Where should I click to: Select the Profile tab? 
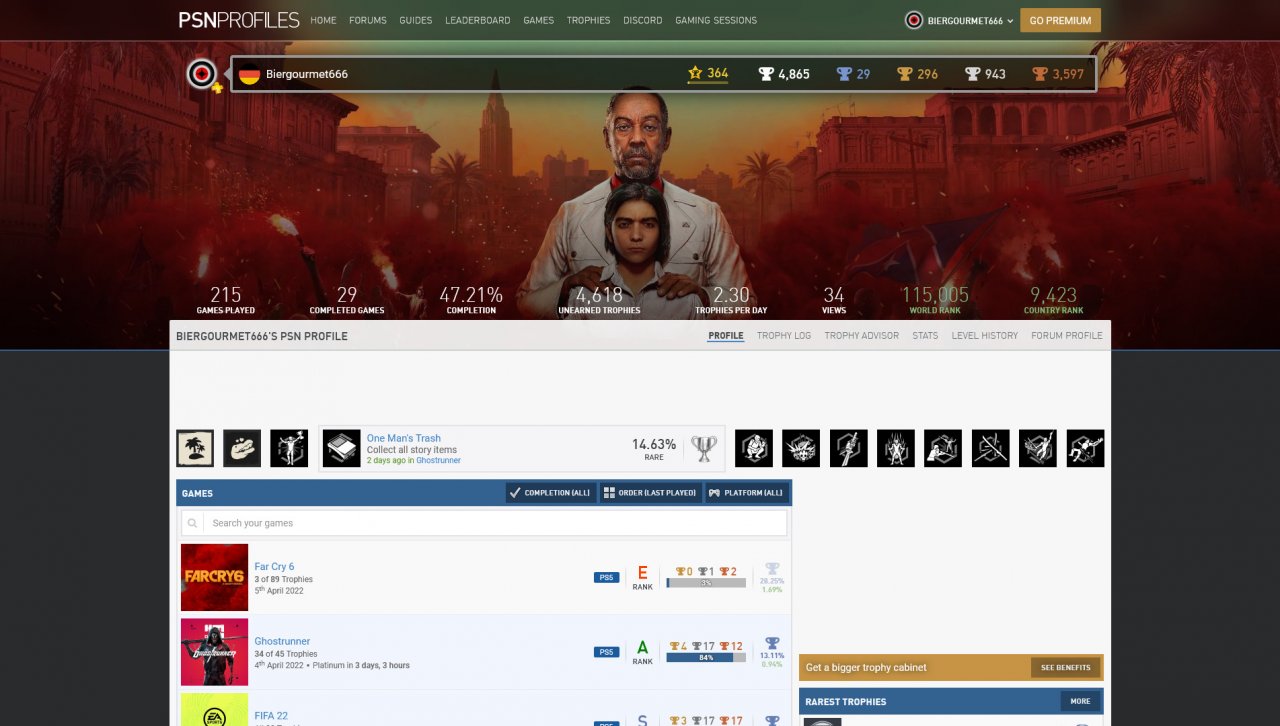click(x=726, y=336)
